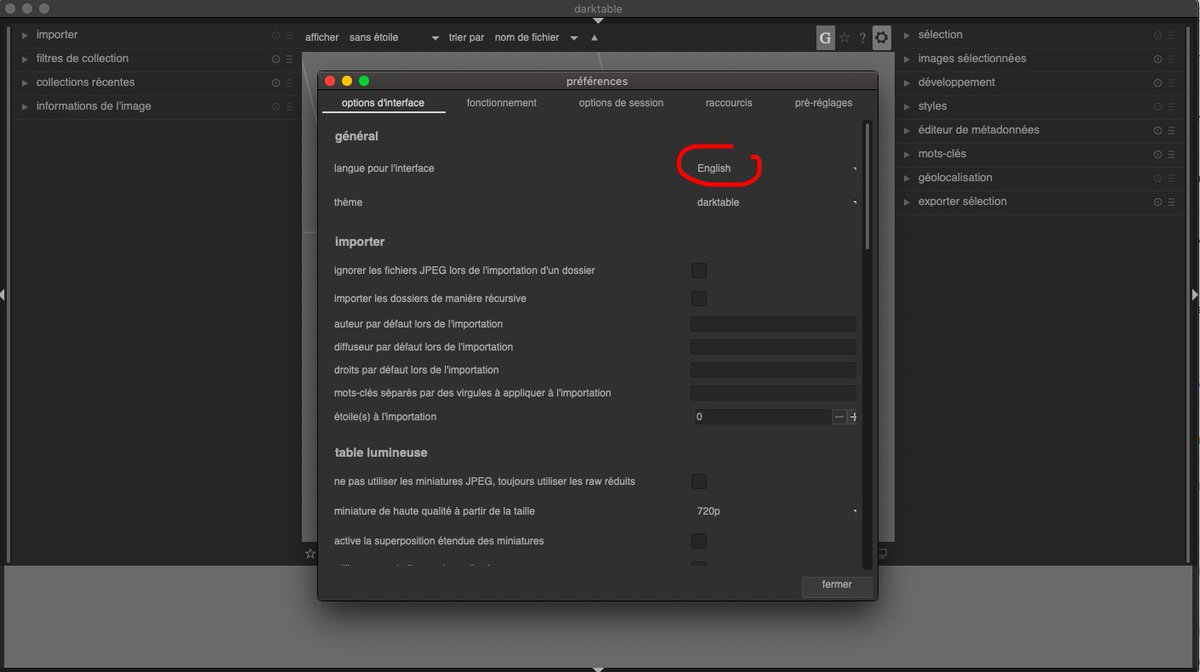Screen dimensions: 1200x672
Task: Click the 'auteur par défaut' input field
Action: tap(773, 324)
